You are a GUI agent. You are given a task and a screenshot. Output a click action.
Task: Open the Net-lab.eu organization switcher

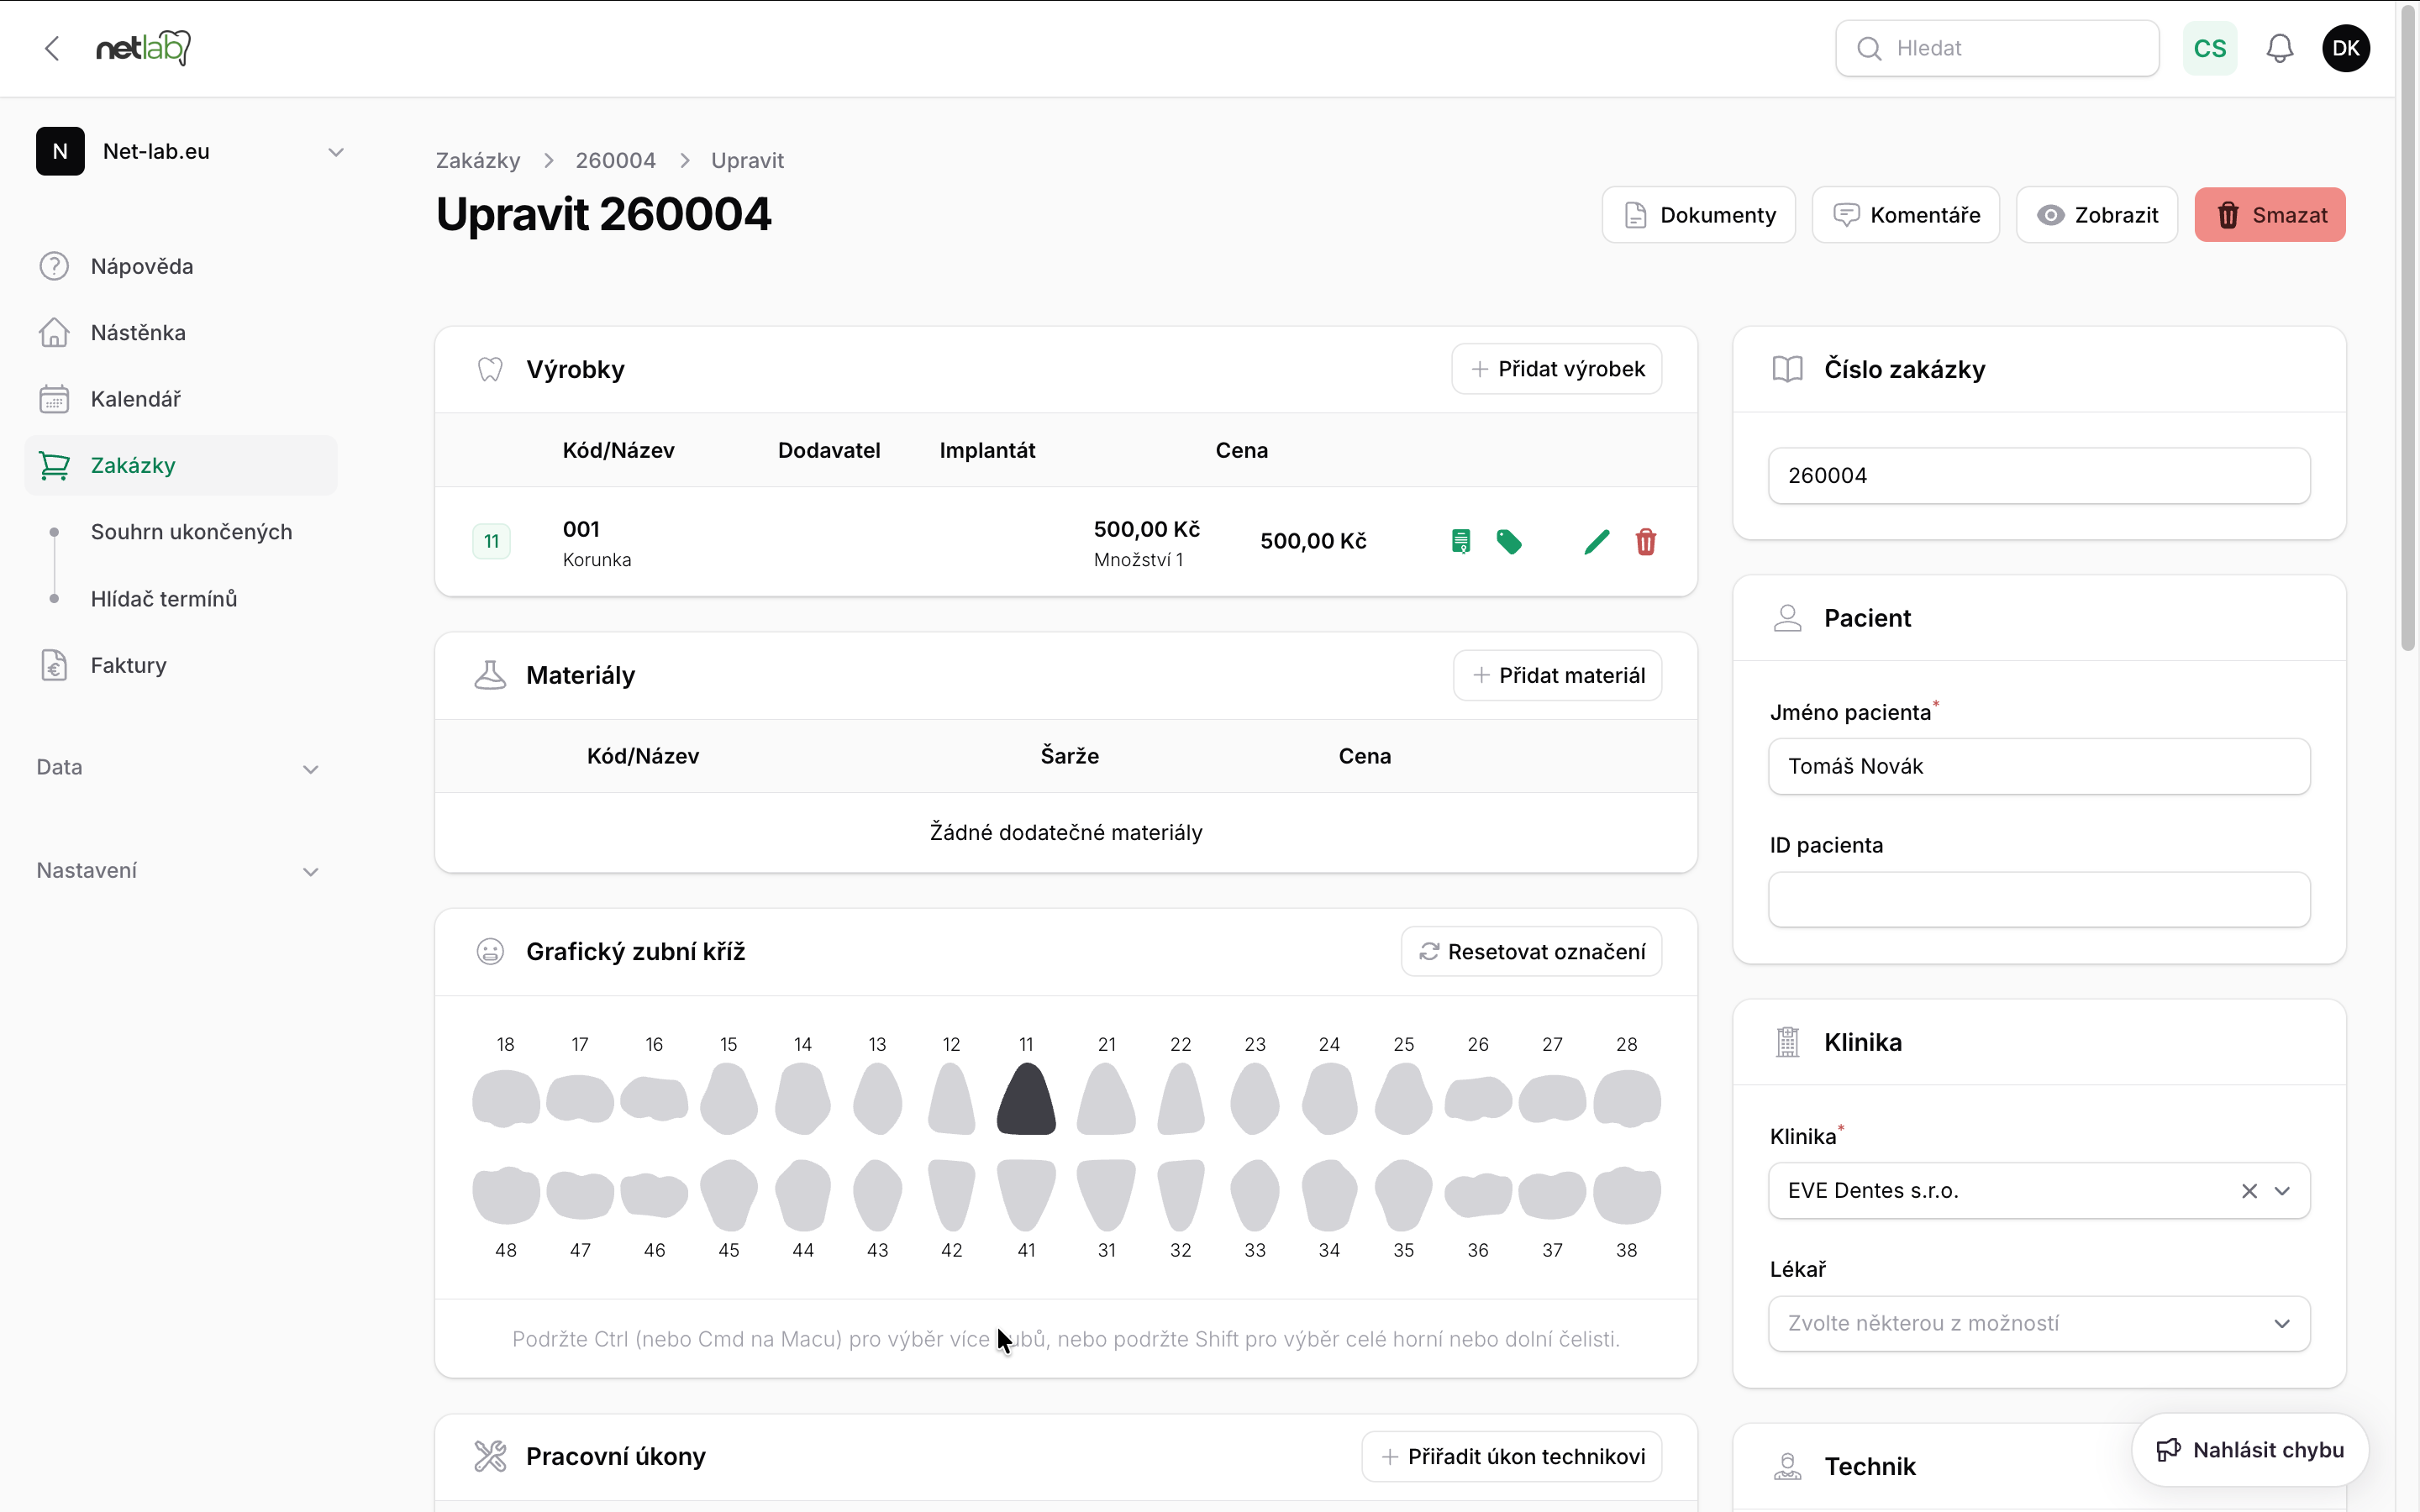190,151
